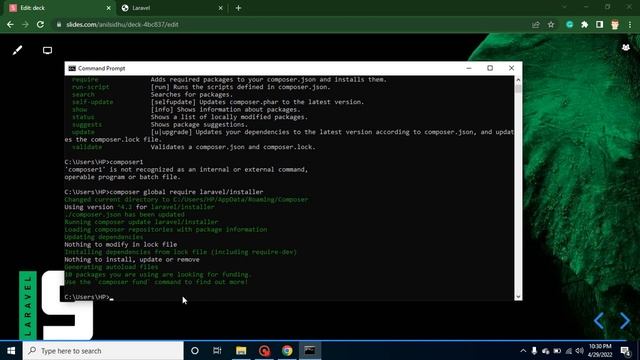Start presentation with the screen icon

pos(47,50)
